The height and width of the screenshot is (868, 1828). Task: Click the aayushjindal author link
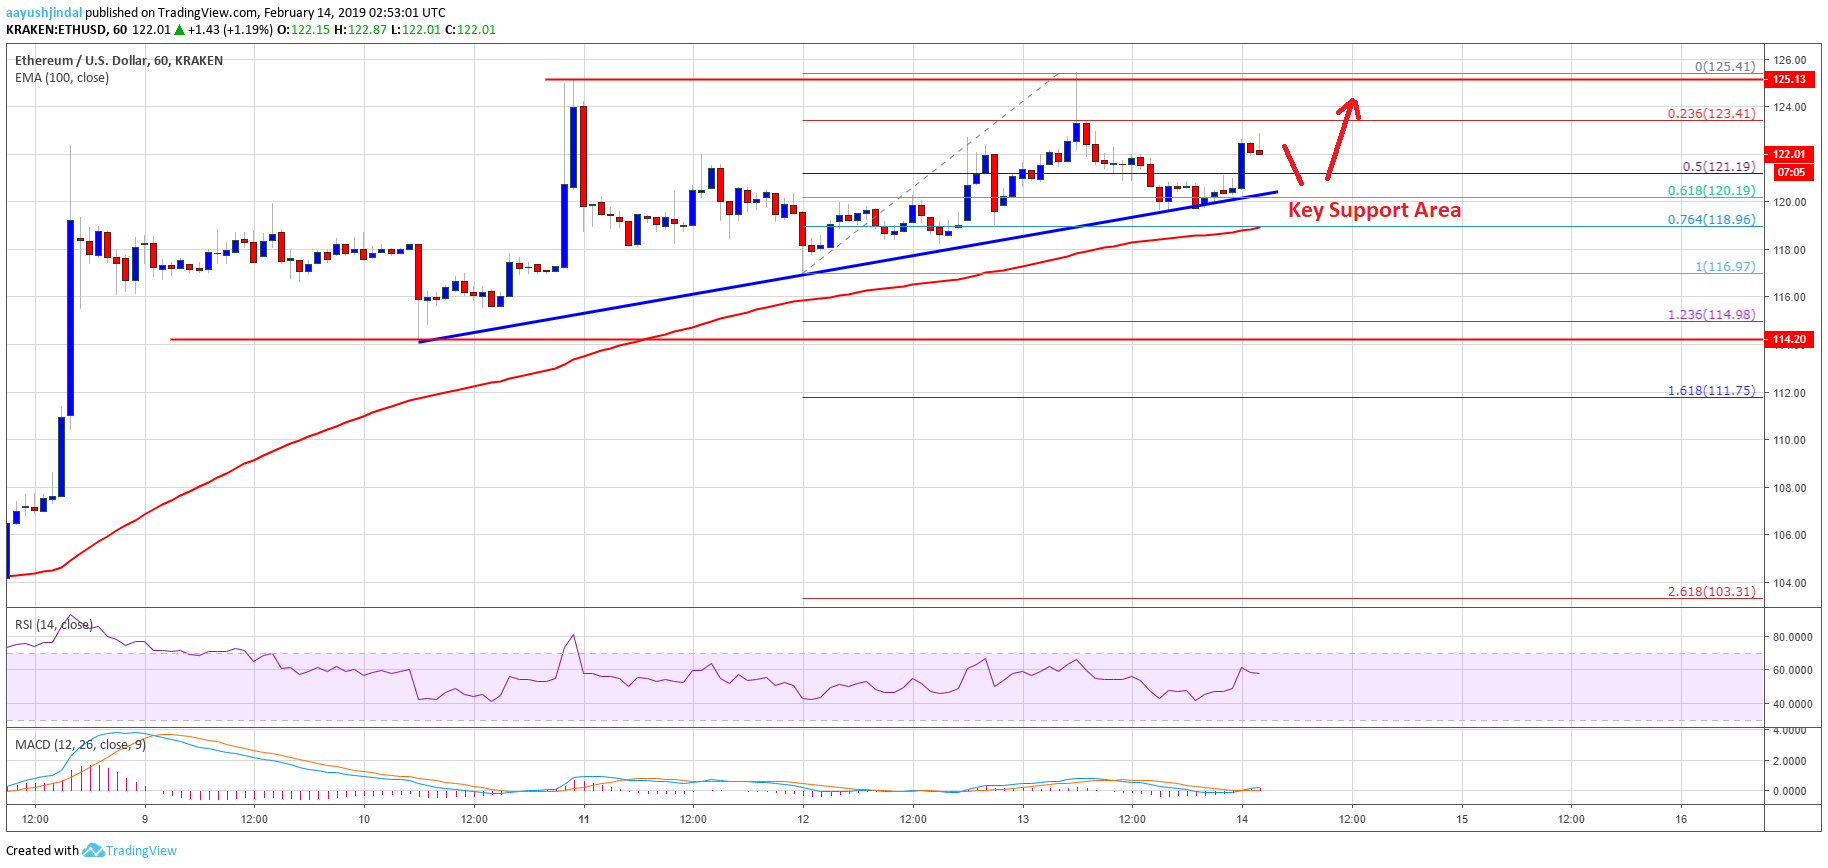click(x=44, y=13)
